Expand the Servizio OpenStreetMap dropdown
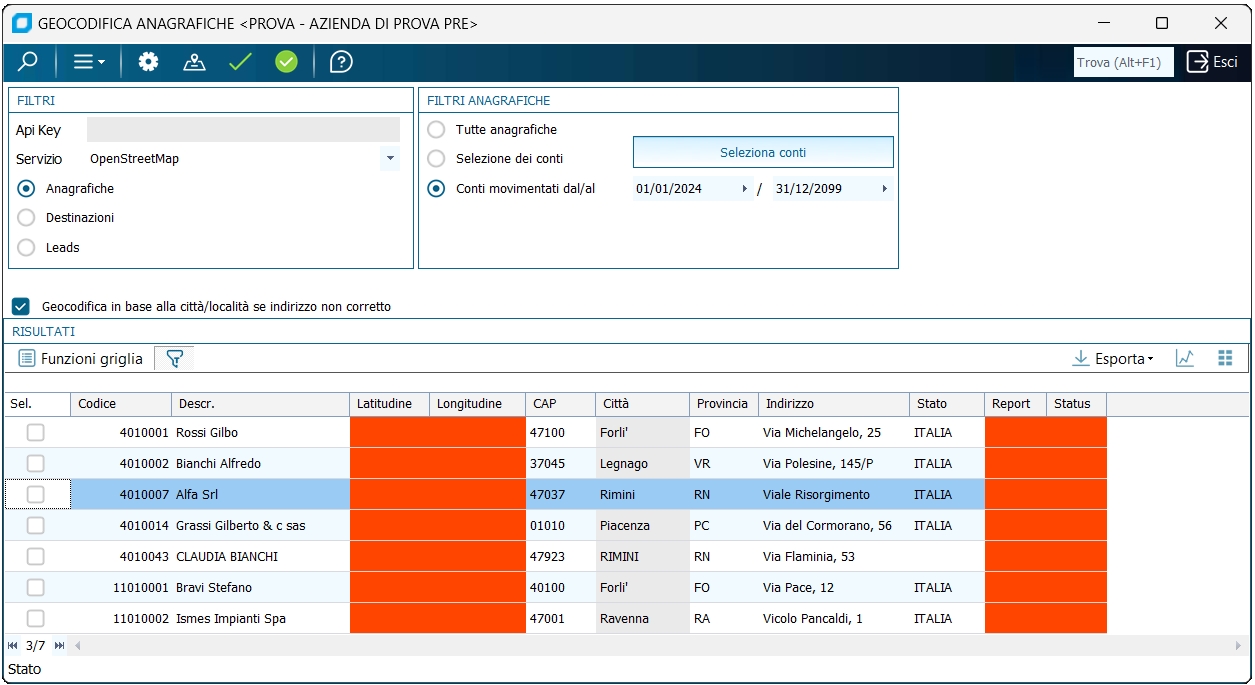Image resolution: width=1255 pixels, height=685 pixels. (x=389, y=159)
